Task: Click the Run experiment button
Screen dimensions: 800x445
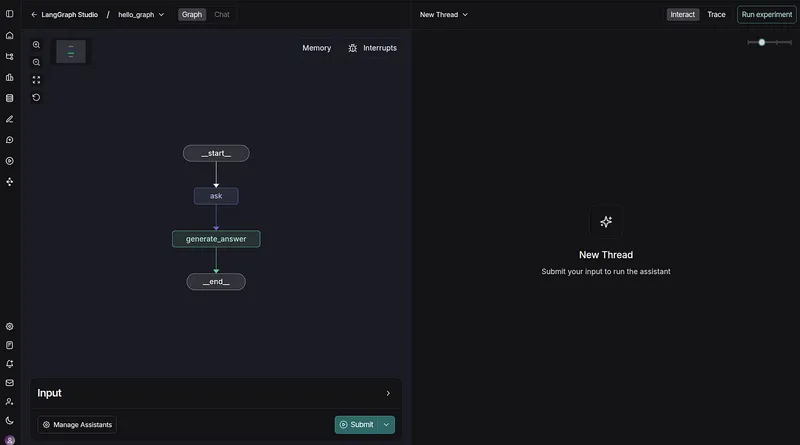Action: pyautogui.click(x=766, y=15)
